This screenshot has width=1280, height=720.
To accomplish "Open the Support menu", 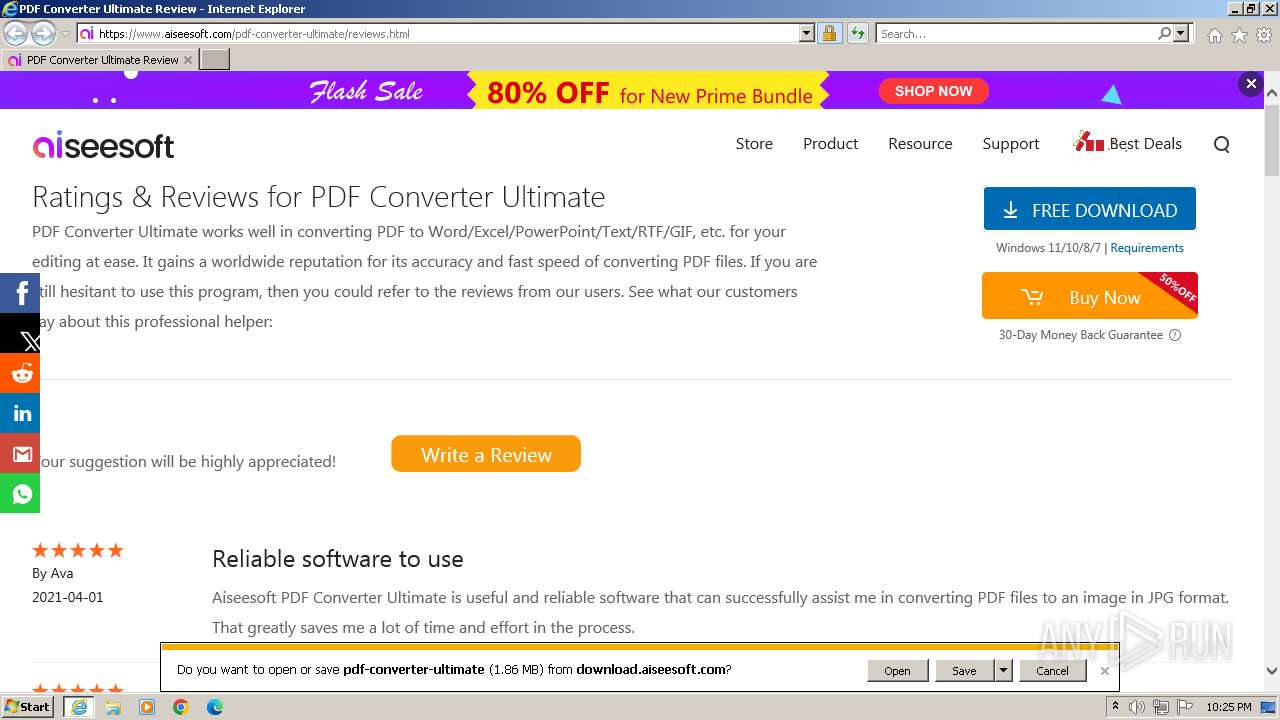I will [1011, 144].
